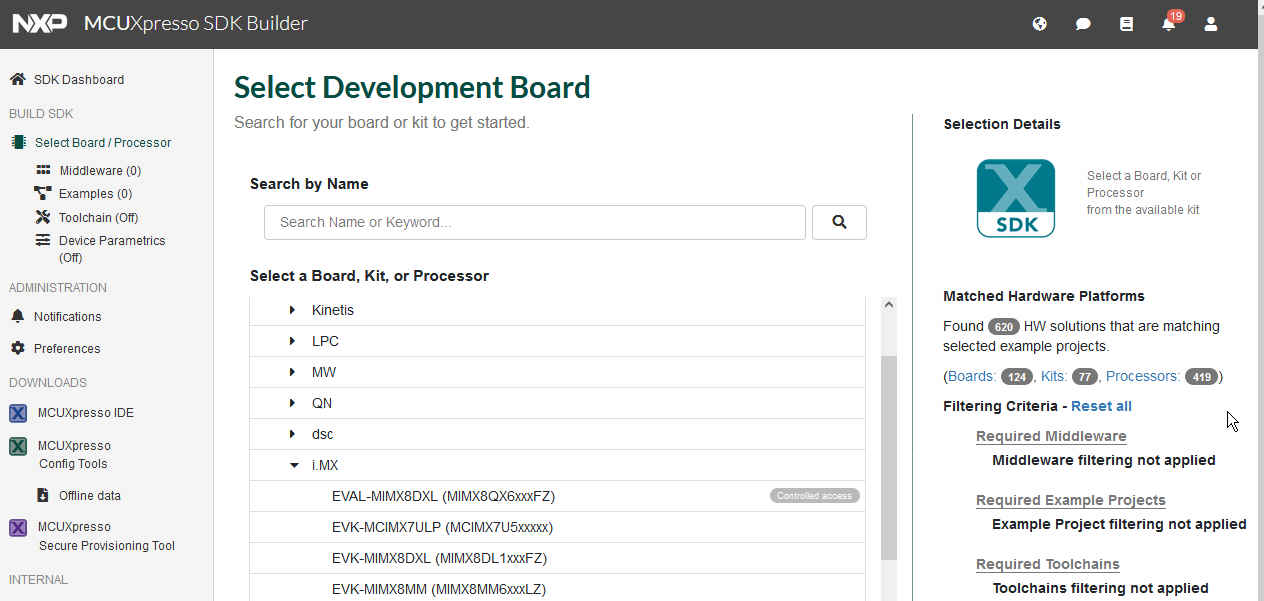This screenshot has width=1264, height=601.
Task: Open the chat feedback bubble icon
Action: [x=1082, y=23]
